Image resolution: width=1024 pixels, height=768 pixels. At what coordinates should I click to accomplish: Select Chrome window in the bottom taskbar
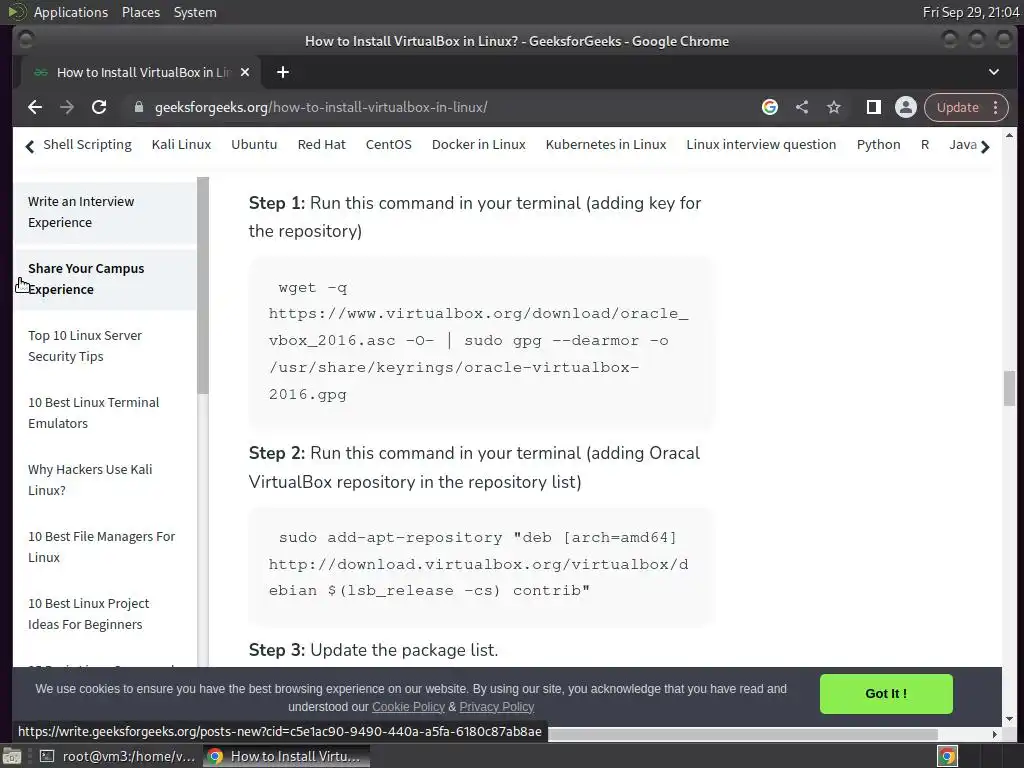(286, 756)
